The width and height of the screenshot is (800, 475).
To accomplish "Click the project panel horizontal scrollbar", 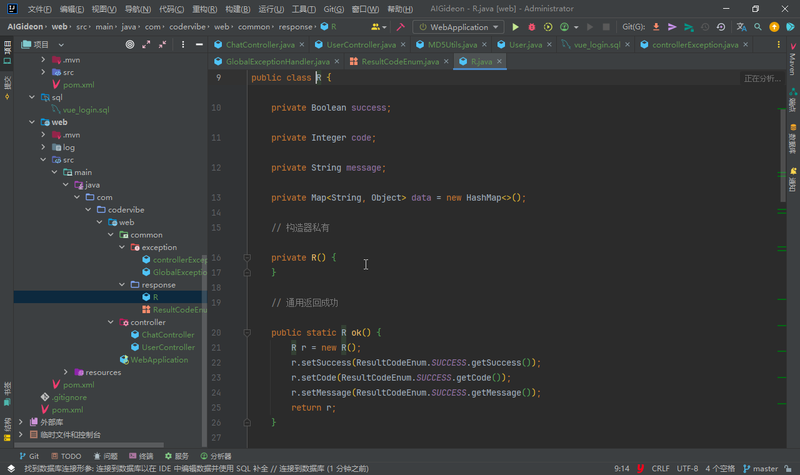I will coord(89,445).
